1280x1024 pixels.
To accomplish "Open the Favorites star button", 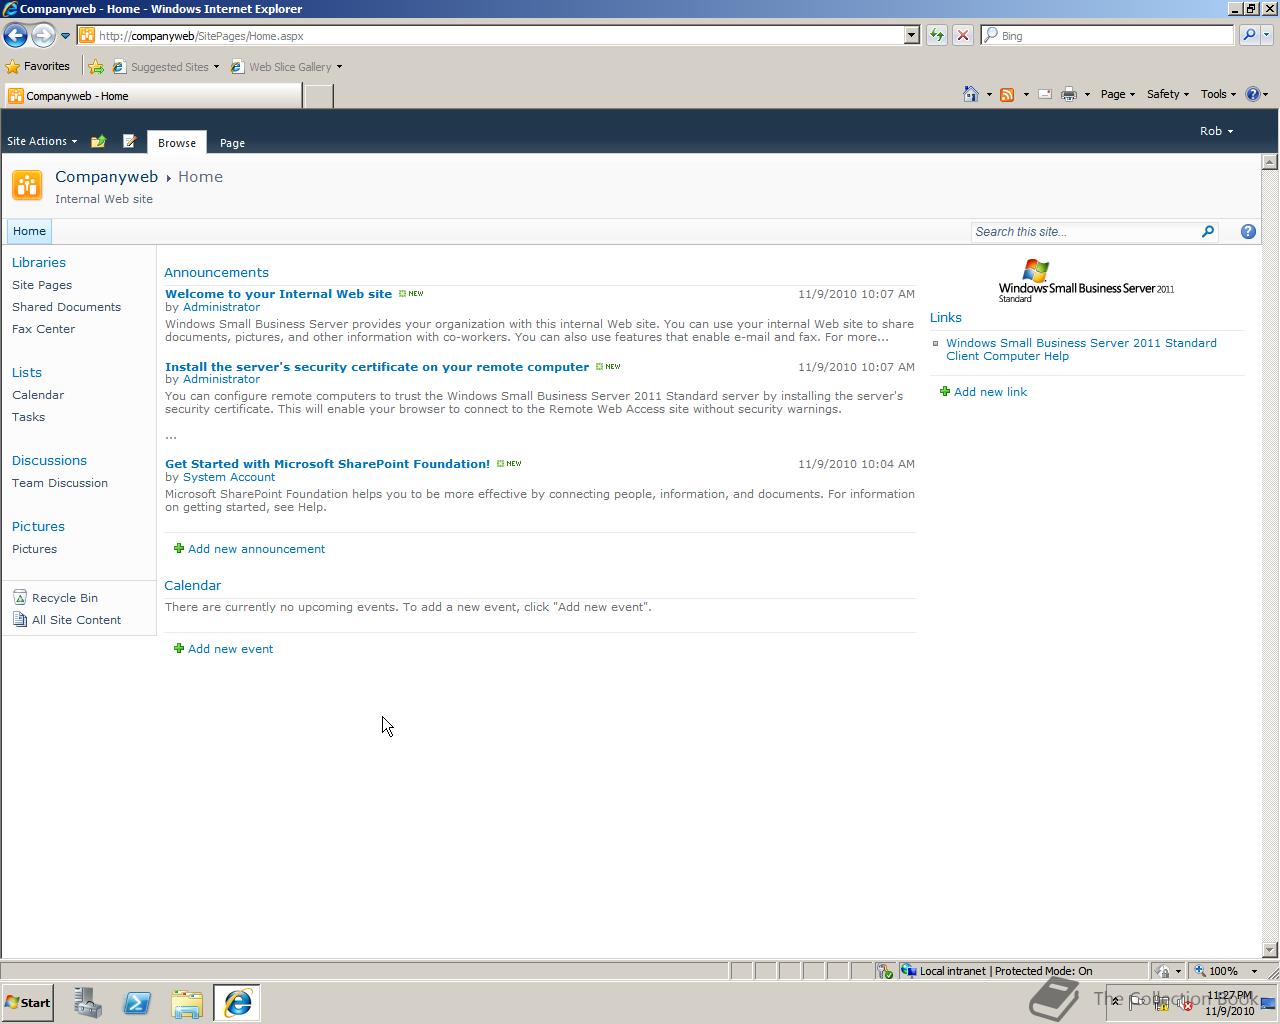I will pos(38,66).
